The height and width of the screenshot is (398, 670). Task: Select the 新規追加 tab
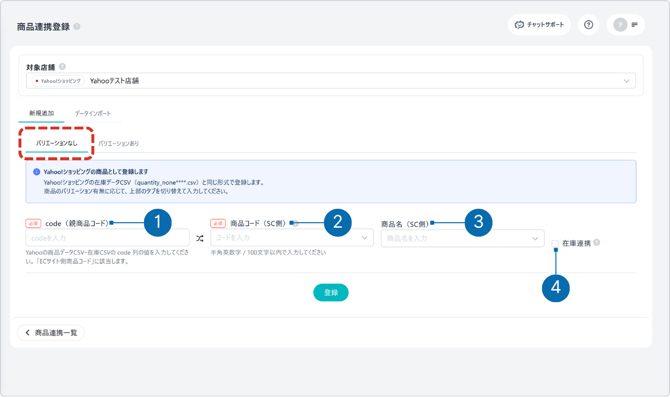tap(41, 113)
